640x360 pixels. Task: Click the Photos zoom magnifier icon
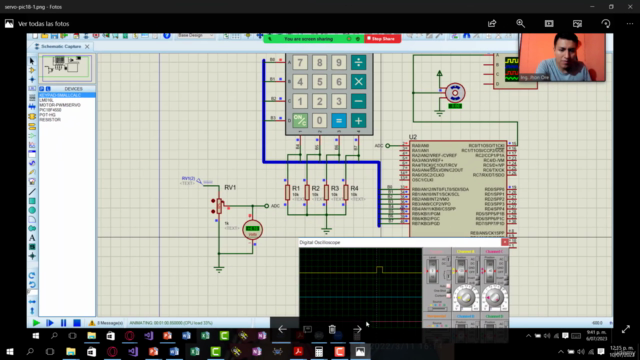coord(520,24)
